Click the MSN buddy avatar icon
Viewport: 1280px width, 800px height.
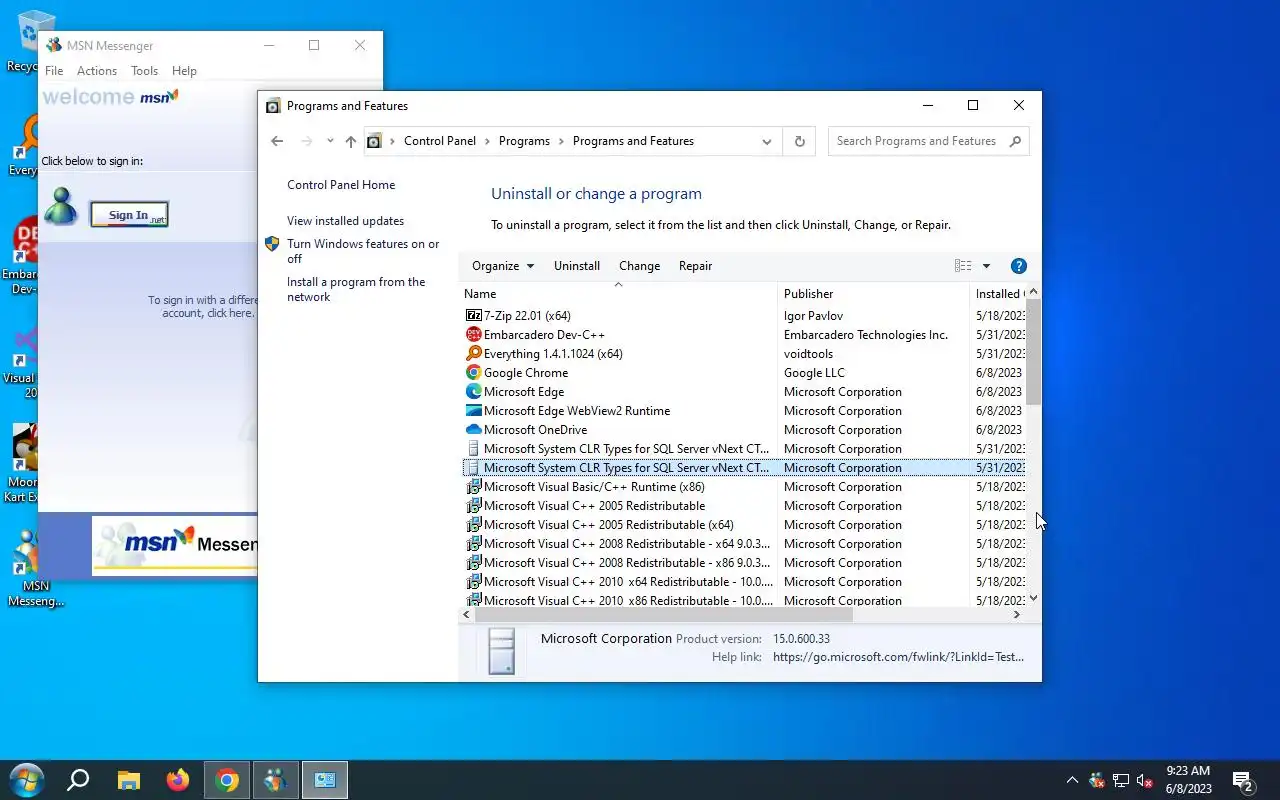pos(61,206)
